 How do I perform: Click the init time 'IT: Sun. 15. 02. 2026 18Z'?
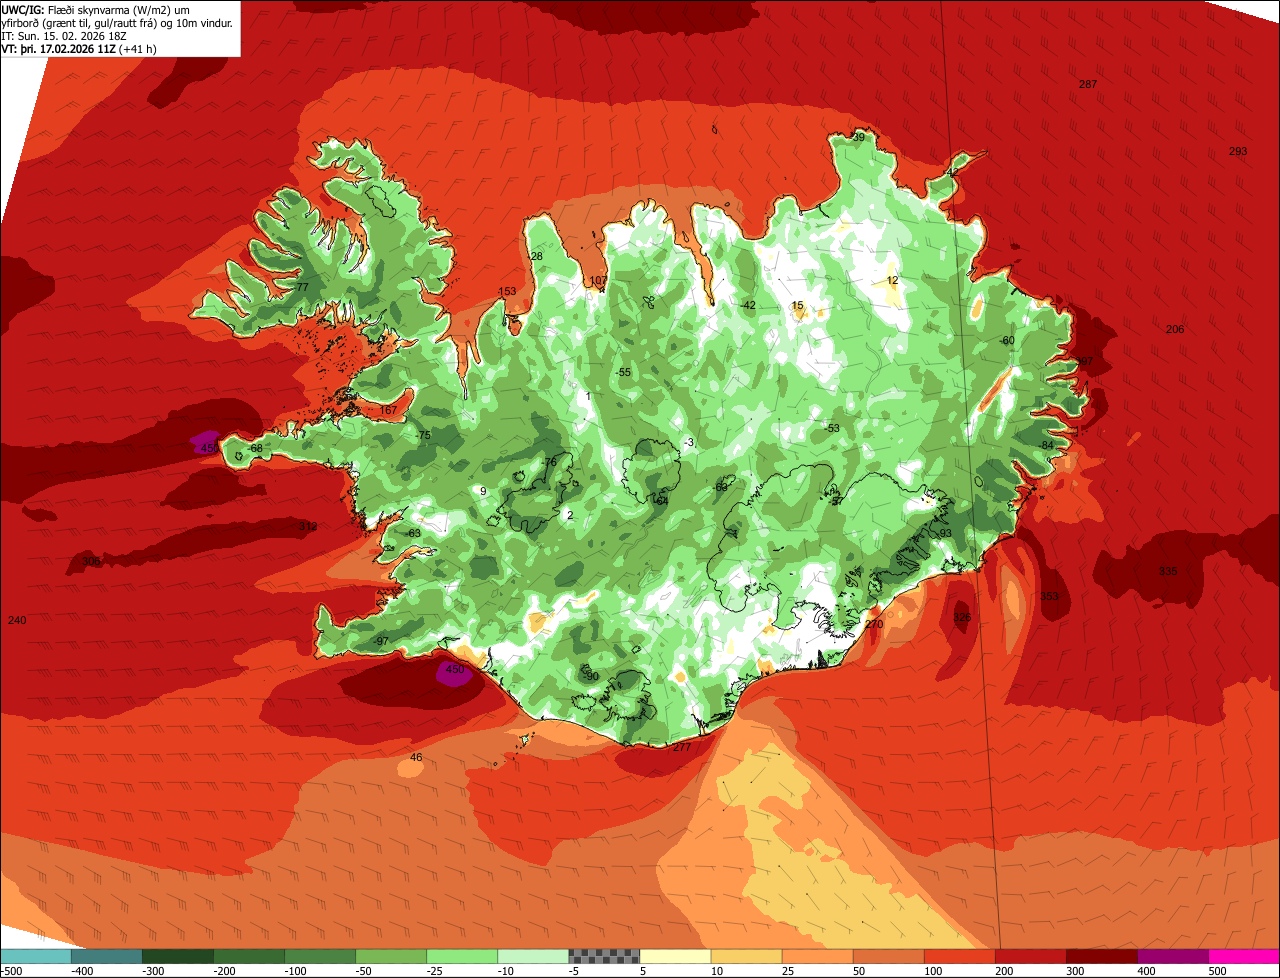tap(63, 35)
